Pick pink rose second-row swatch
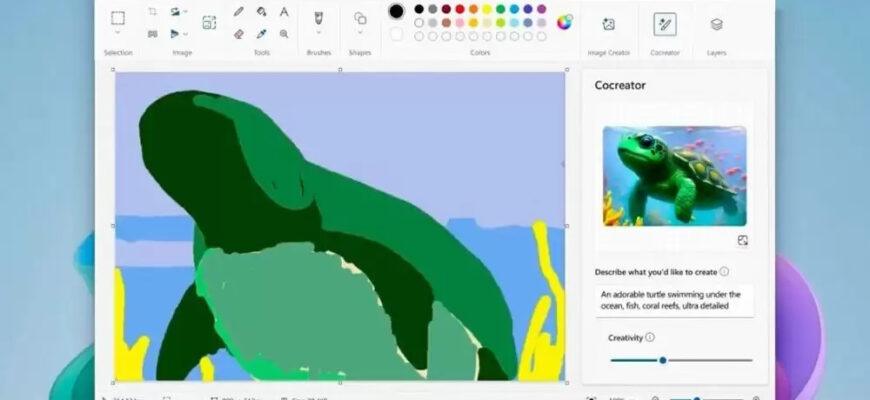The image size is (870, 400). (460, 23)
